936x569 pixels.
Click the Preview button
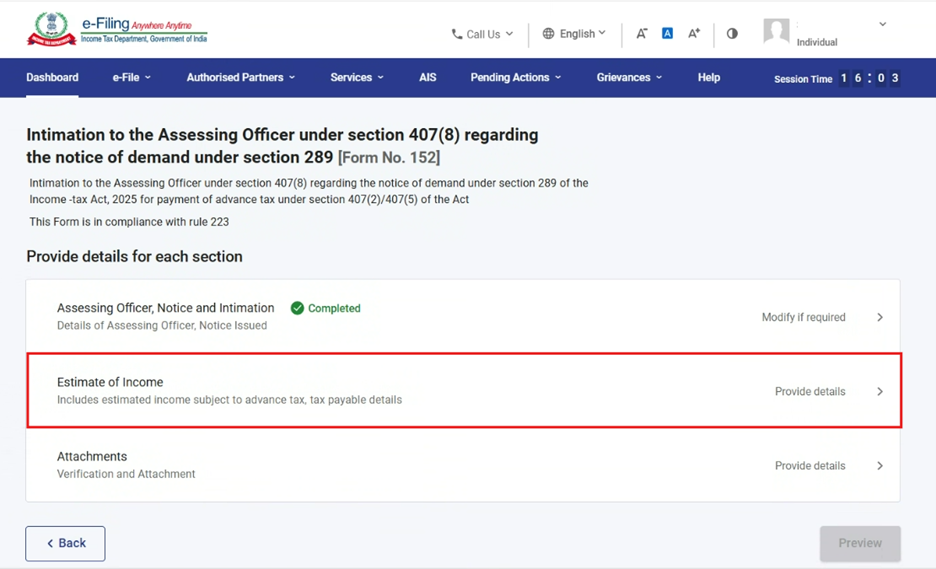click(x=860, y=543)
